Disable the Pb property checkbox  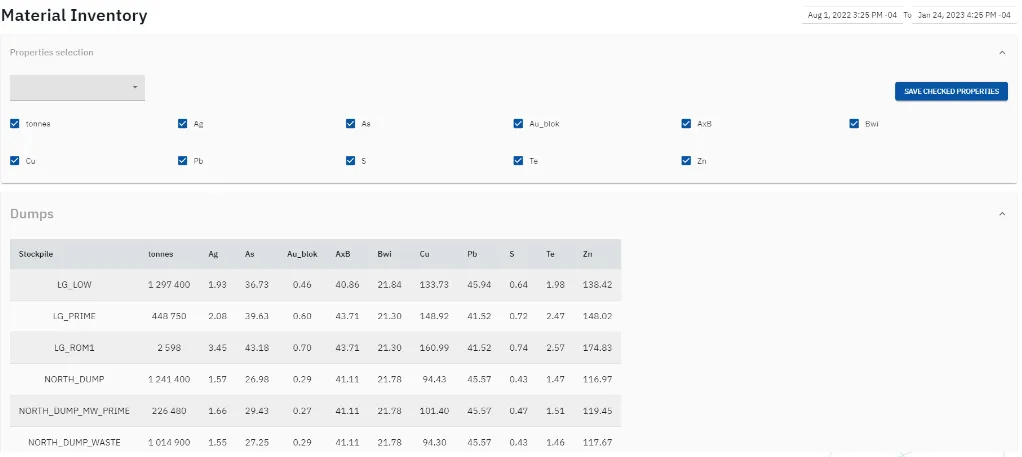(x=183, y=160)
